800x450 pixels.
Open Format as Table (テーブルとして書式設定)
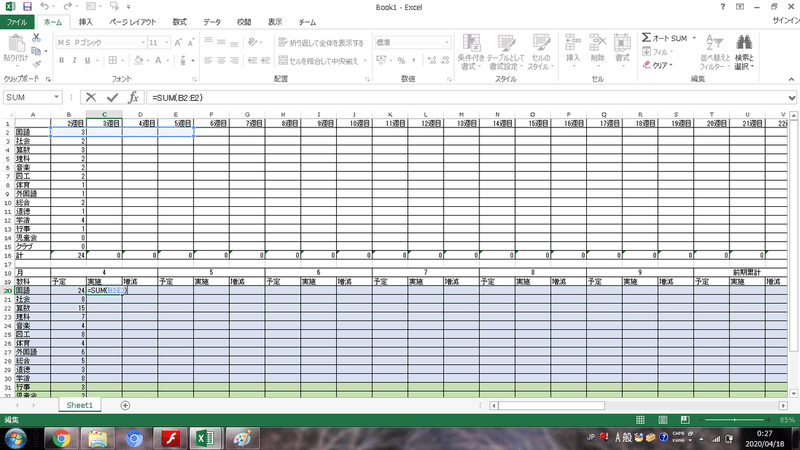pos(505,52)
